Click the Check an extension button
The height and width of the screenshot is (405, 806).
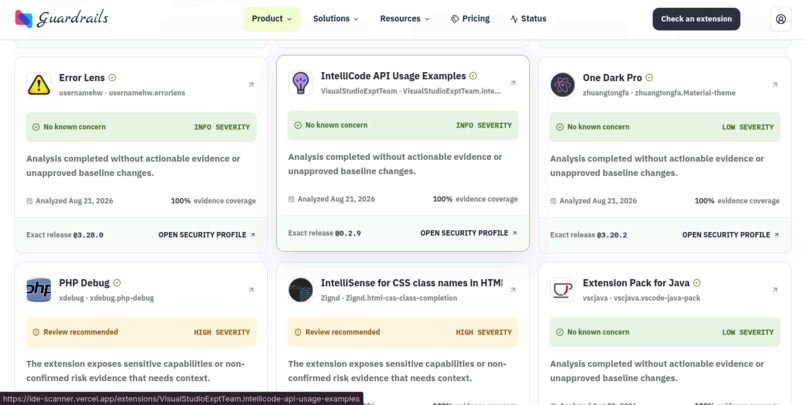696,19
